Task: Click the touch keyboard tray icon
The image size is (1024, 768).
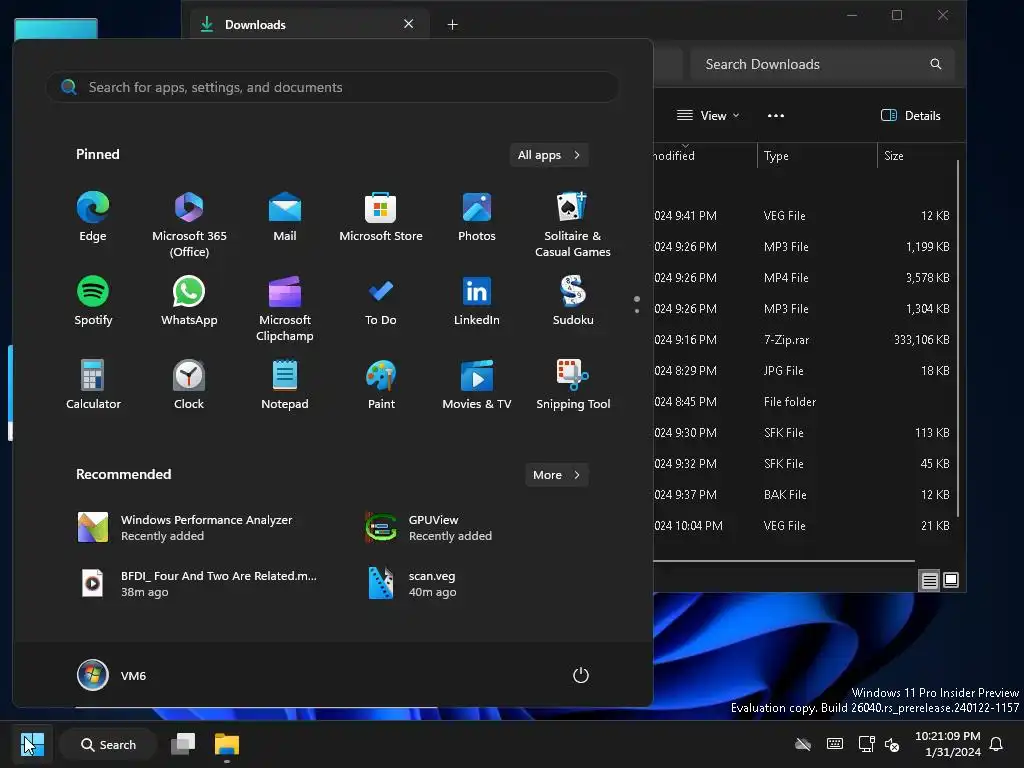Action: [835, 744]
